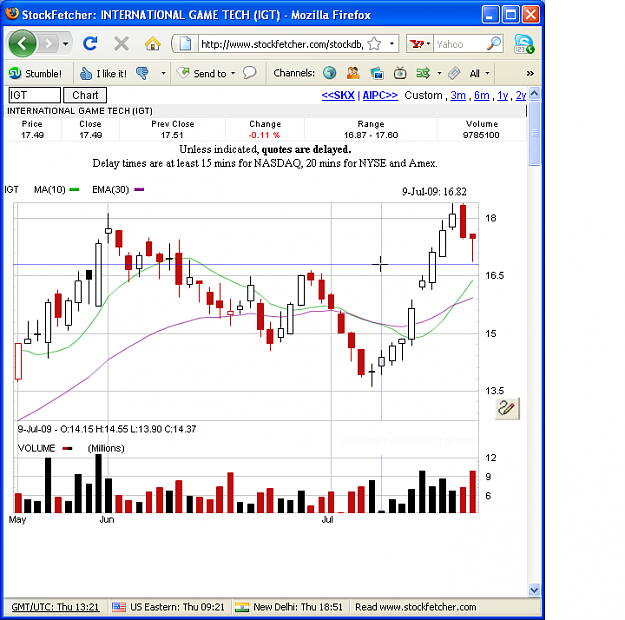Click the VOLUME red legend marker
625x620 pixels.
(67, 449)
